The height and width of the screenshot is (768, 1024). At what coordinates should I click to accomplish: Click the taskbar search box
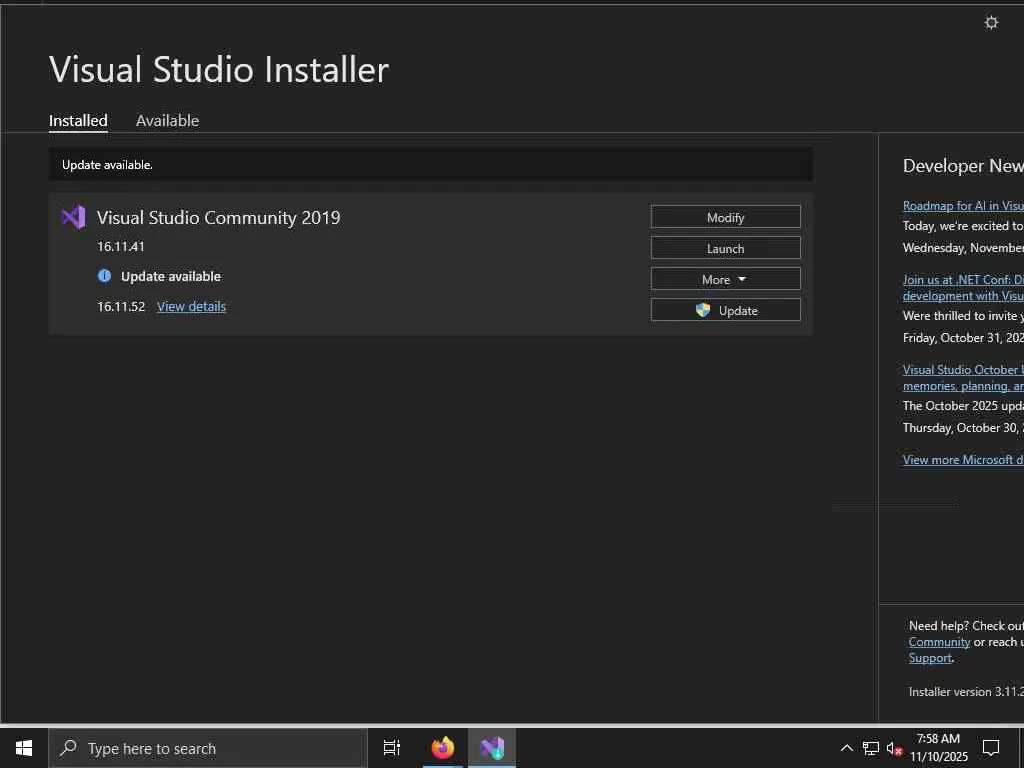point(208,748)
